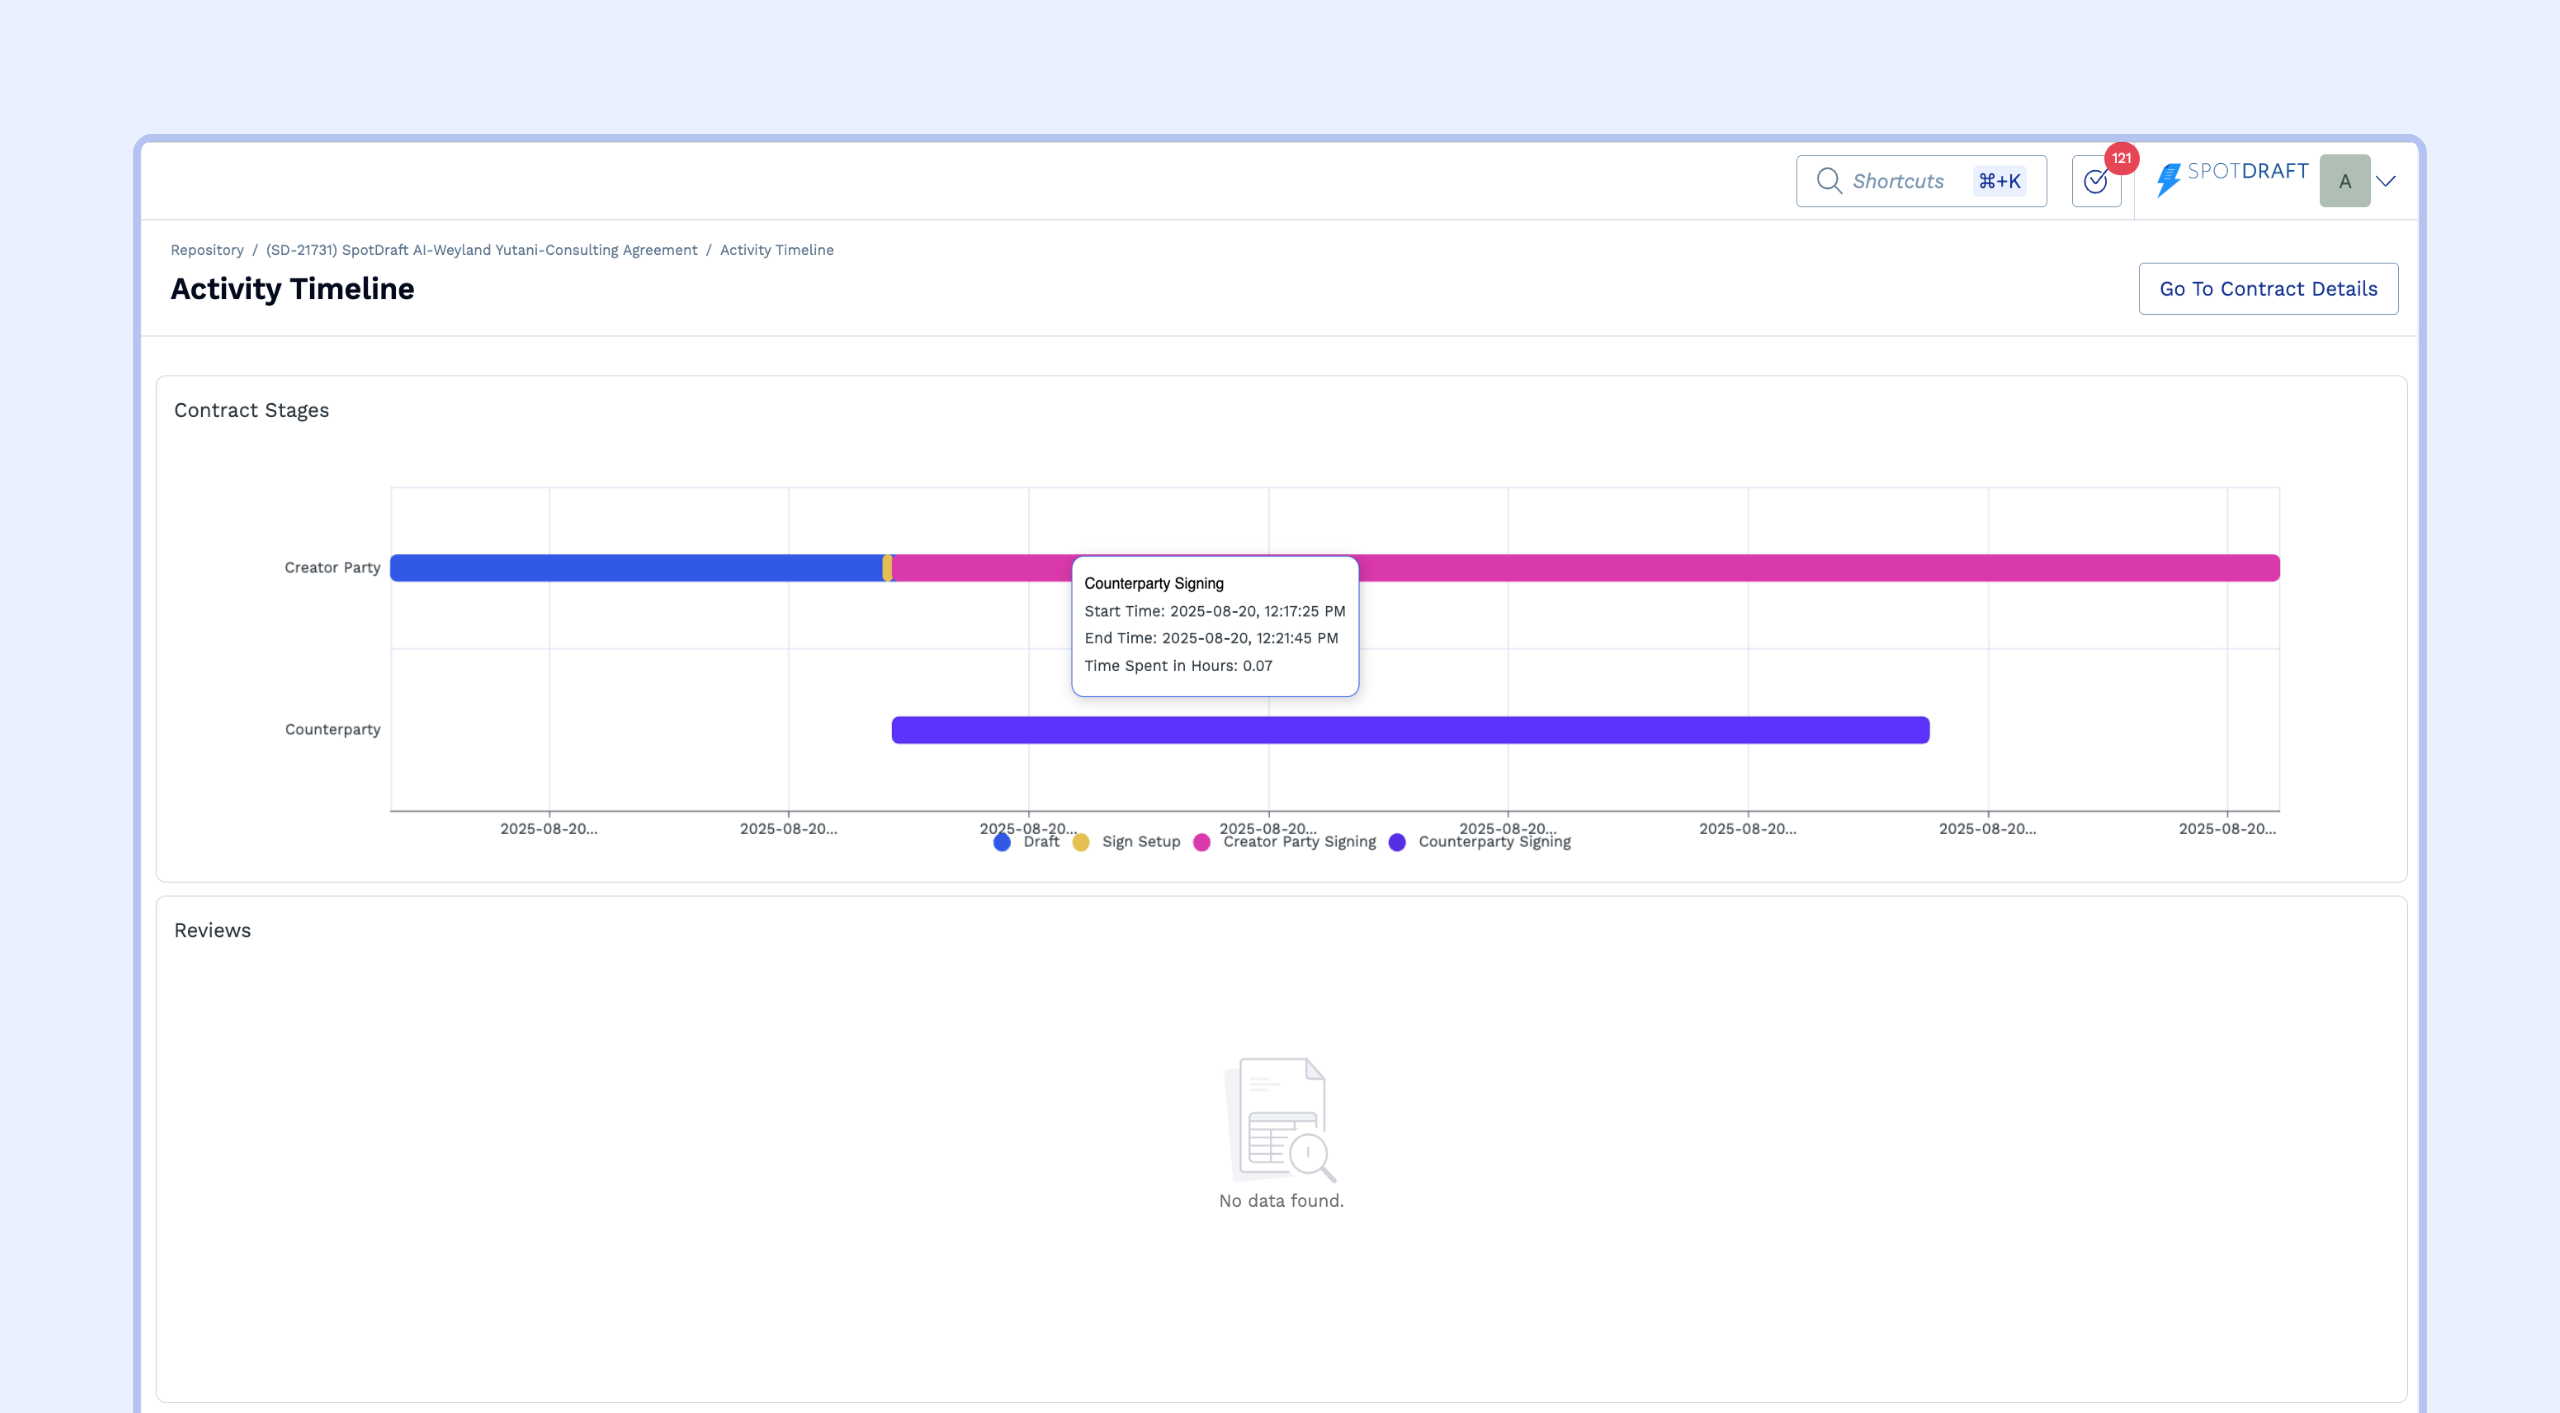Image resolution: width=2560 pixels, height=1413 pixels.
Task: Click the user avatar labeled A
Action: pos(2344,181)
